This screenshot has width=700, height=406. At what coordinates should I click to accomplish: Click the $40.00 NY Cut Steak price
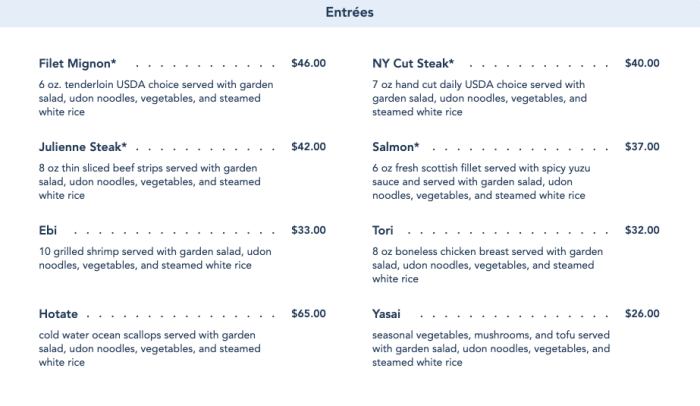(642, 63)
